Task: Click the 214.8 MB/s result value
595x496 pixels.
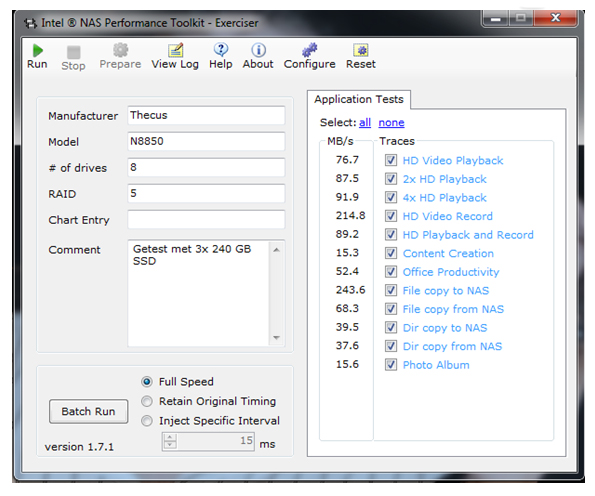Action: pyautogui.click(x=350, y=216)
